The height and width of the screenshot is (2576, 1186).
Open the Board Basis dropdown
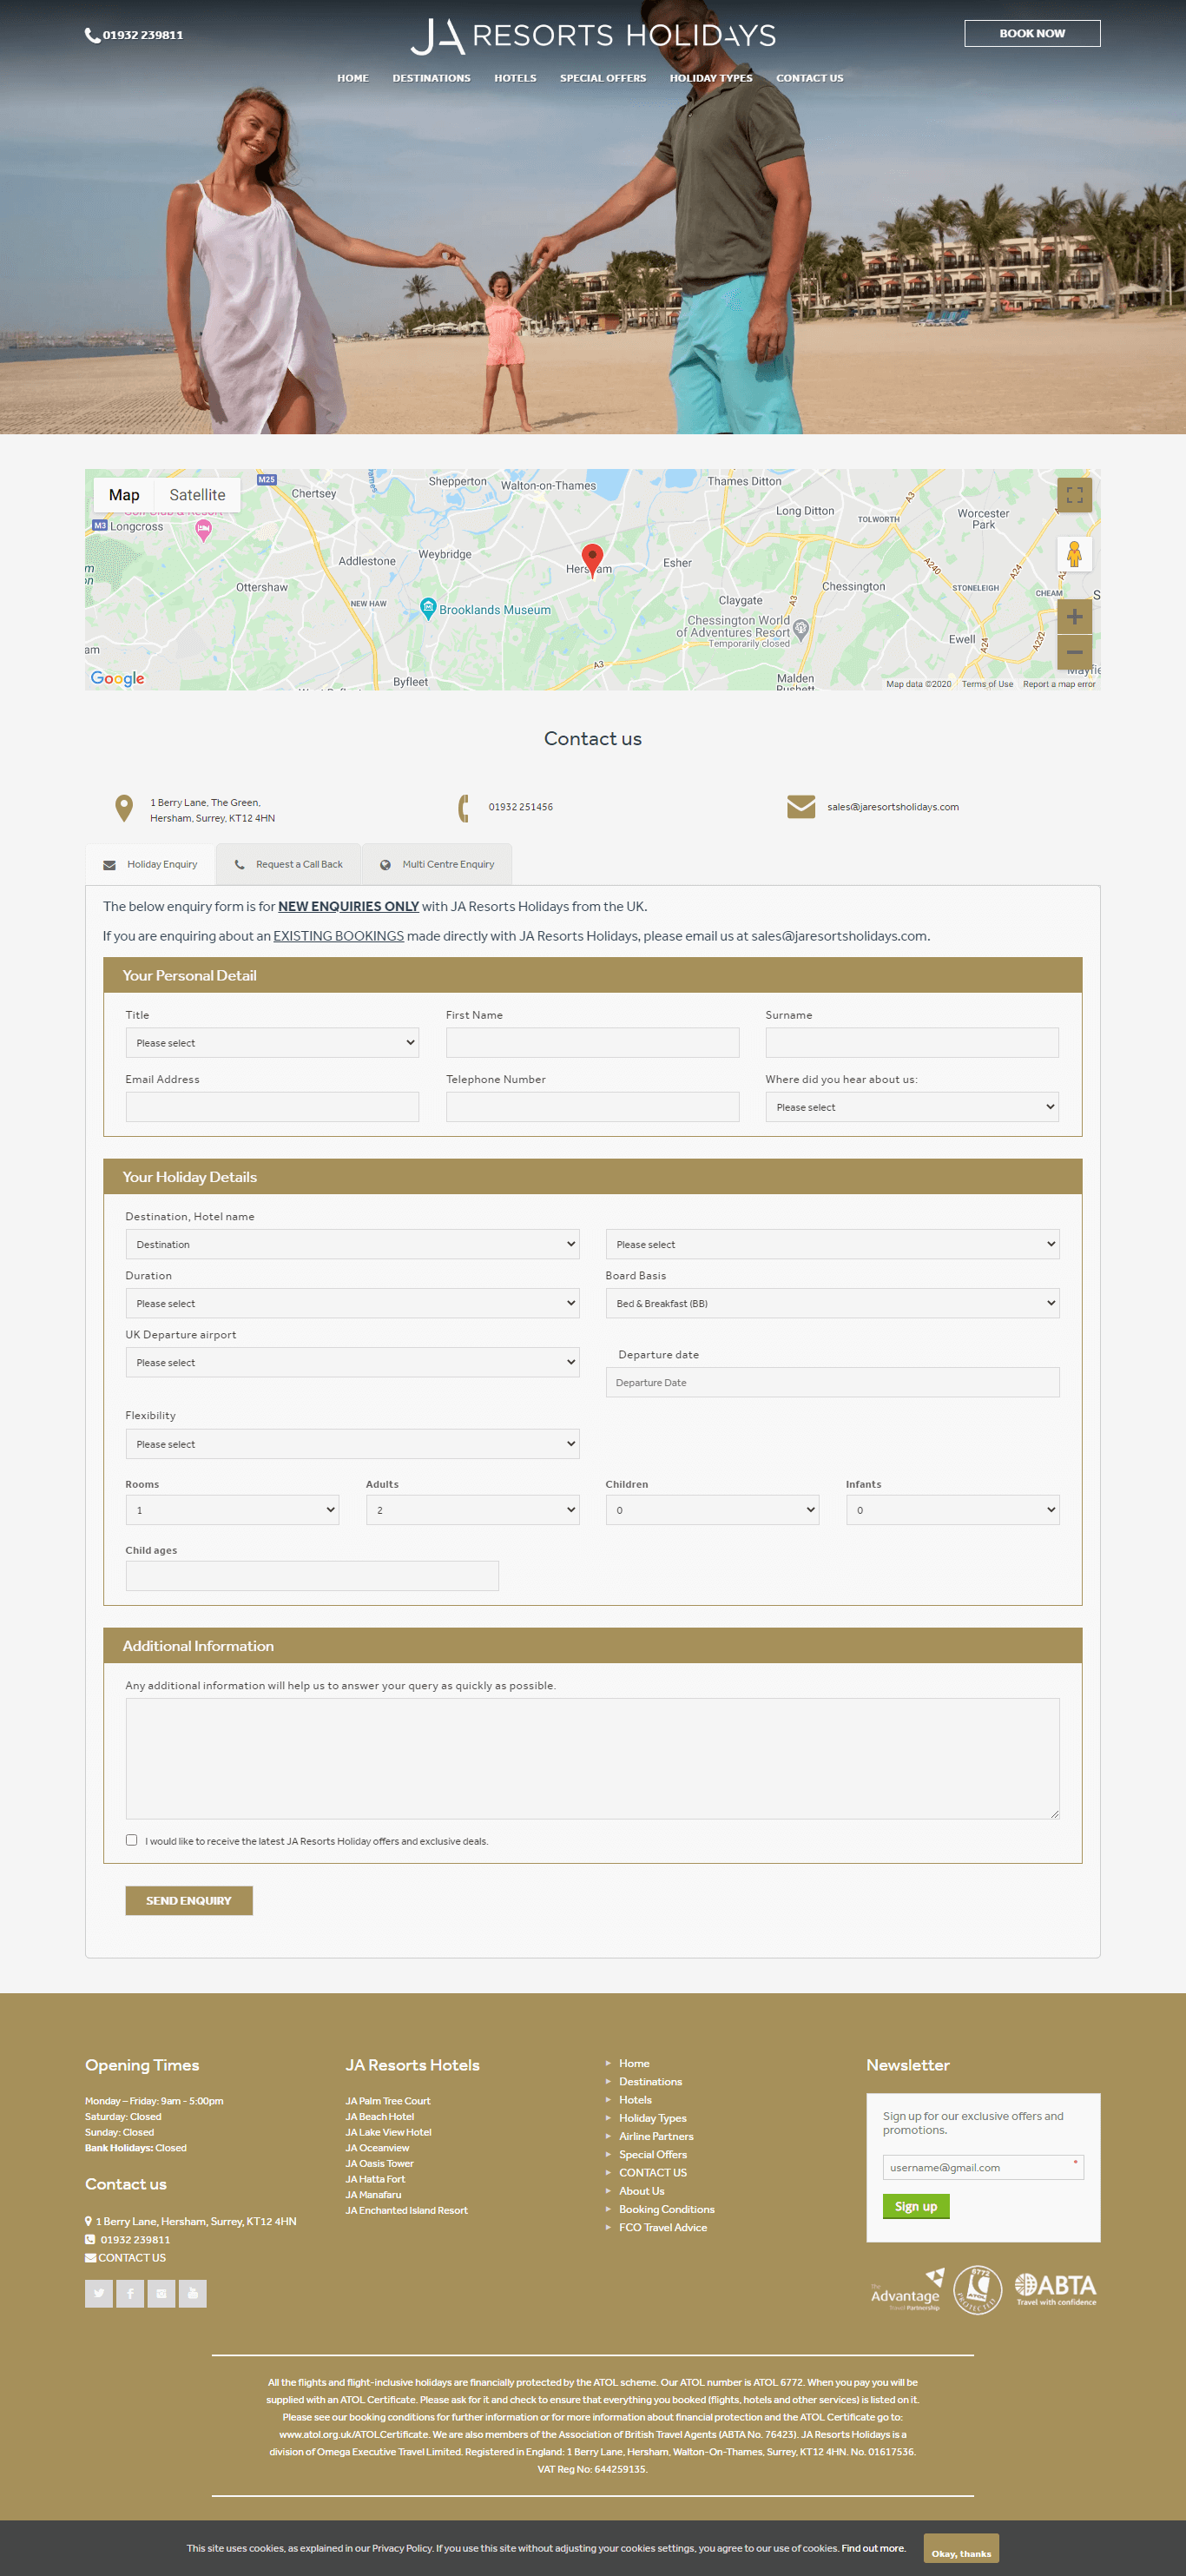(832, 1303)
